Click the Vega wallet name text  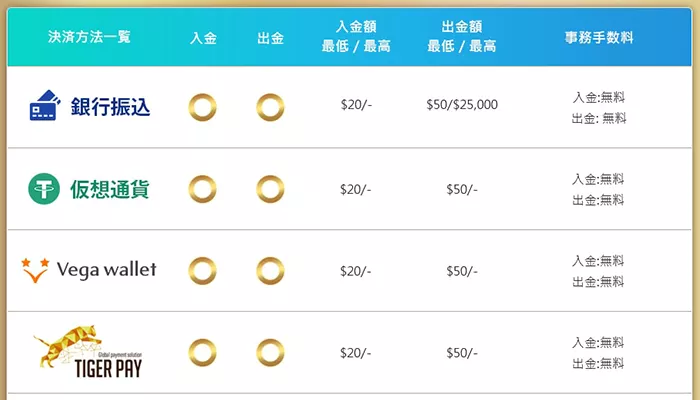click(106, 270)
